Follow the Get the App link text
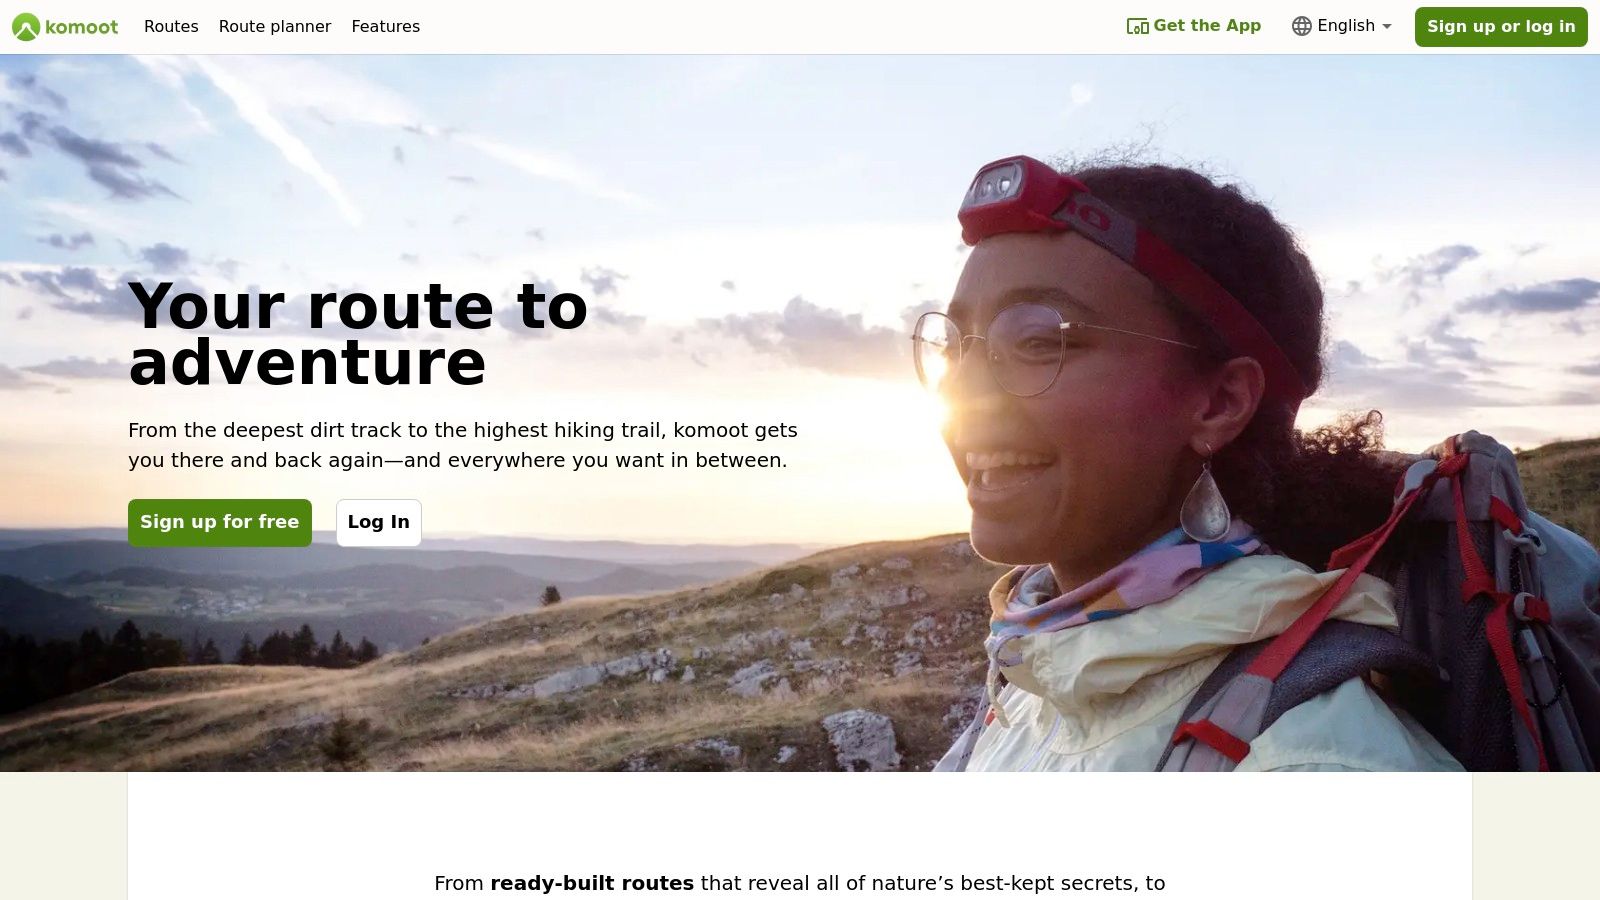 click(x=1207, y=26)
